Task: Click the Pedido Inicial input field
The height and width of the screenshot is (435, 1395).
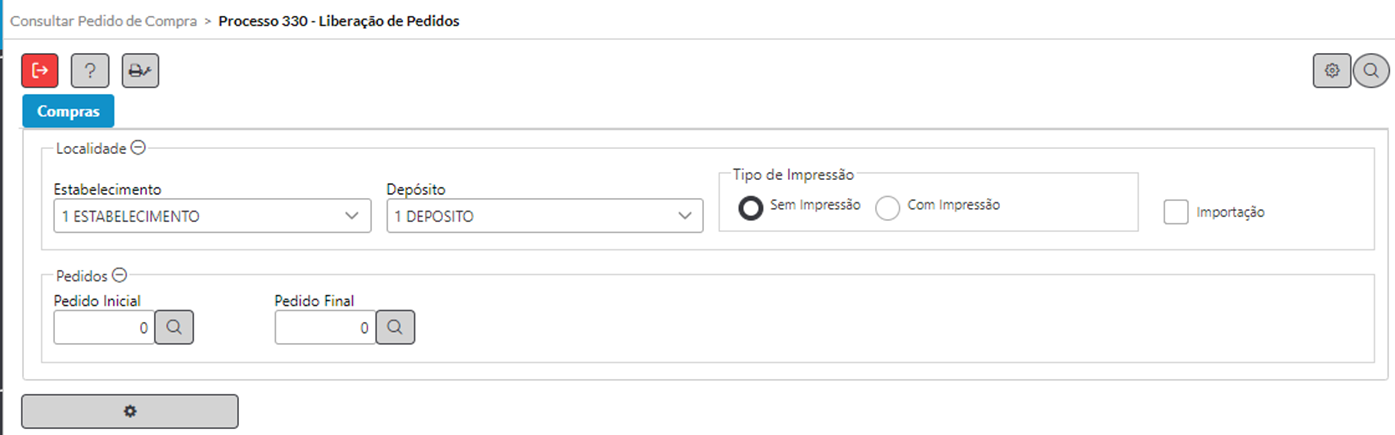Action: coord(104,327)
